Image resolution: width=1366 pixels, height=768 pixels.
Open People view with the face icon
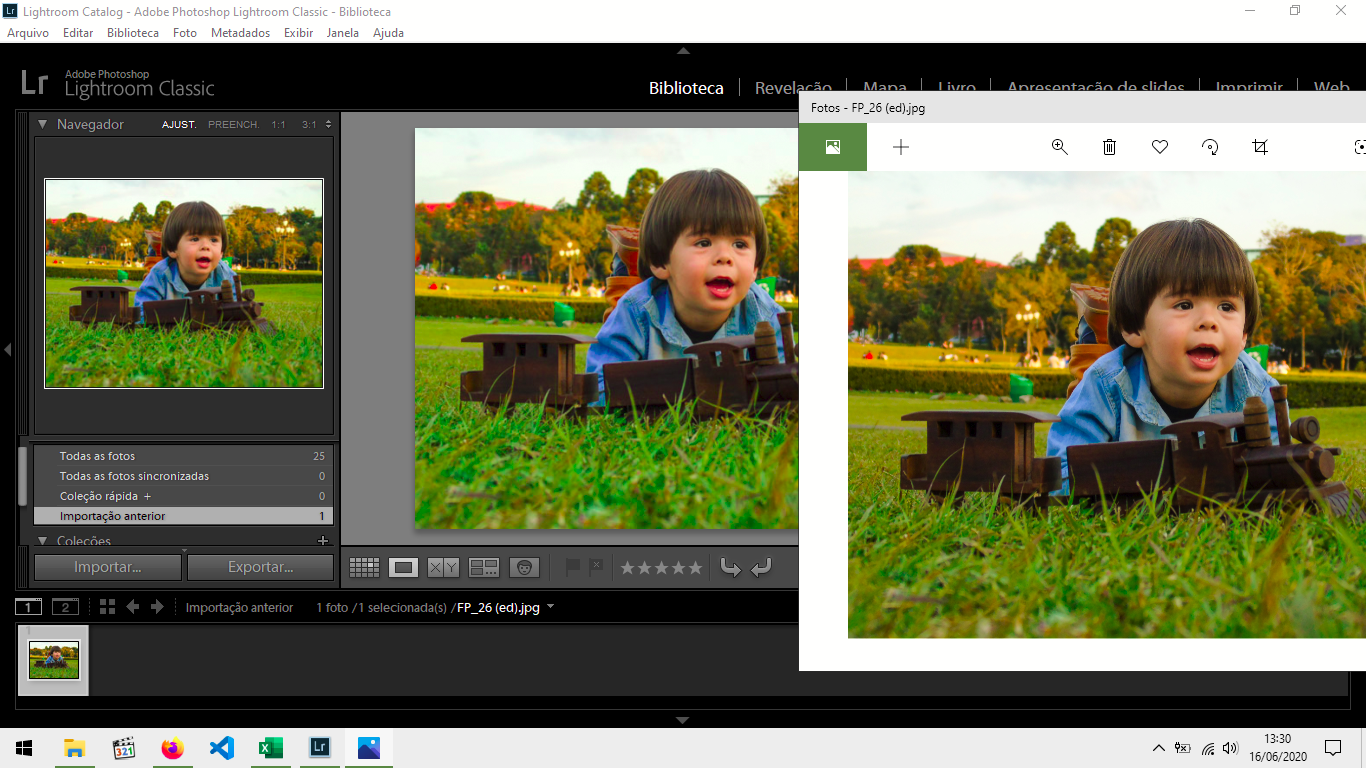(x=524, y=567)
